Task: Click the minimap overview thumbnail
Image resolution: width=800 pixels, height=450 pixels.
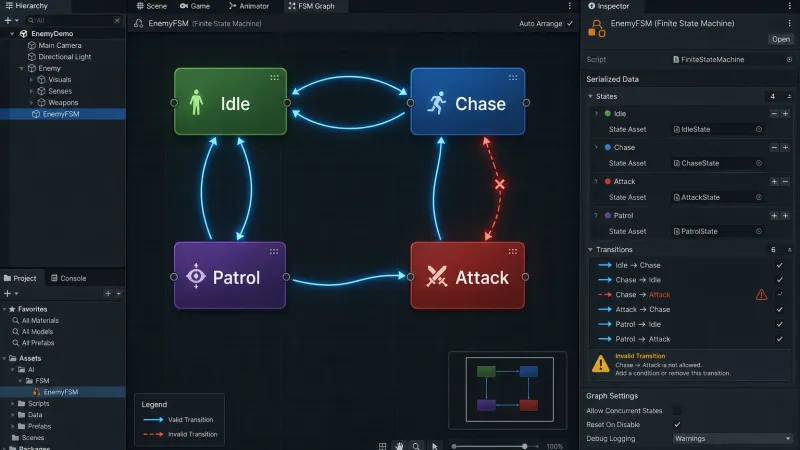Action: (x=509, y=389)
